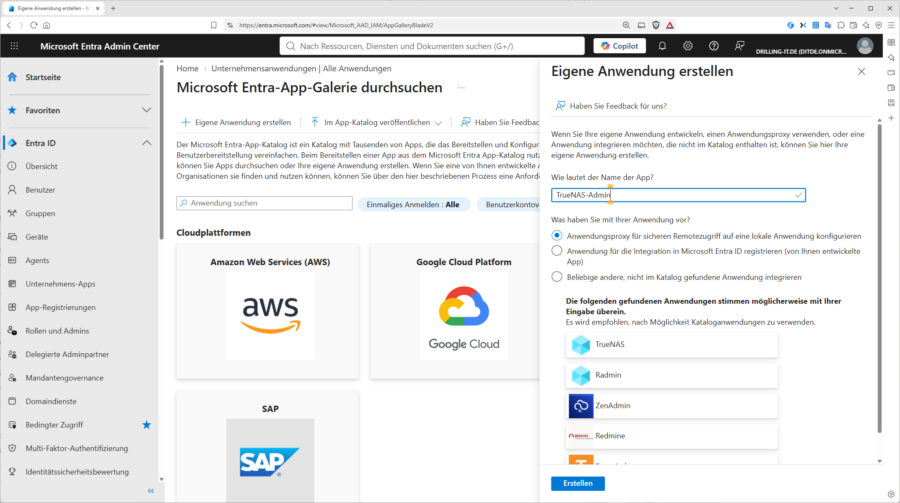Click the App-Registrierungen sidebar icon
This screenshot has width=900, height=503.
[x=12, y=307]
